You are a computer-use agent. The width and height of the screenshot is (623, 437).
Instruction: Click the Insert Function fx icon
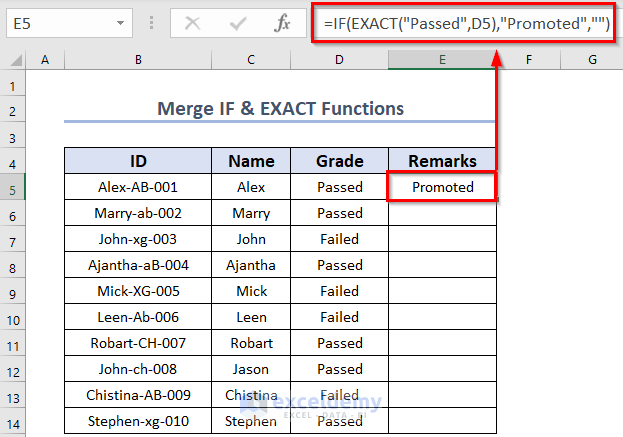pos(283,22)
